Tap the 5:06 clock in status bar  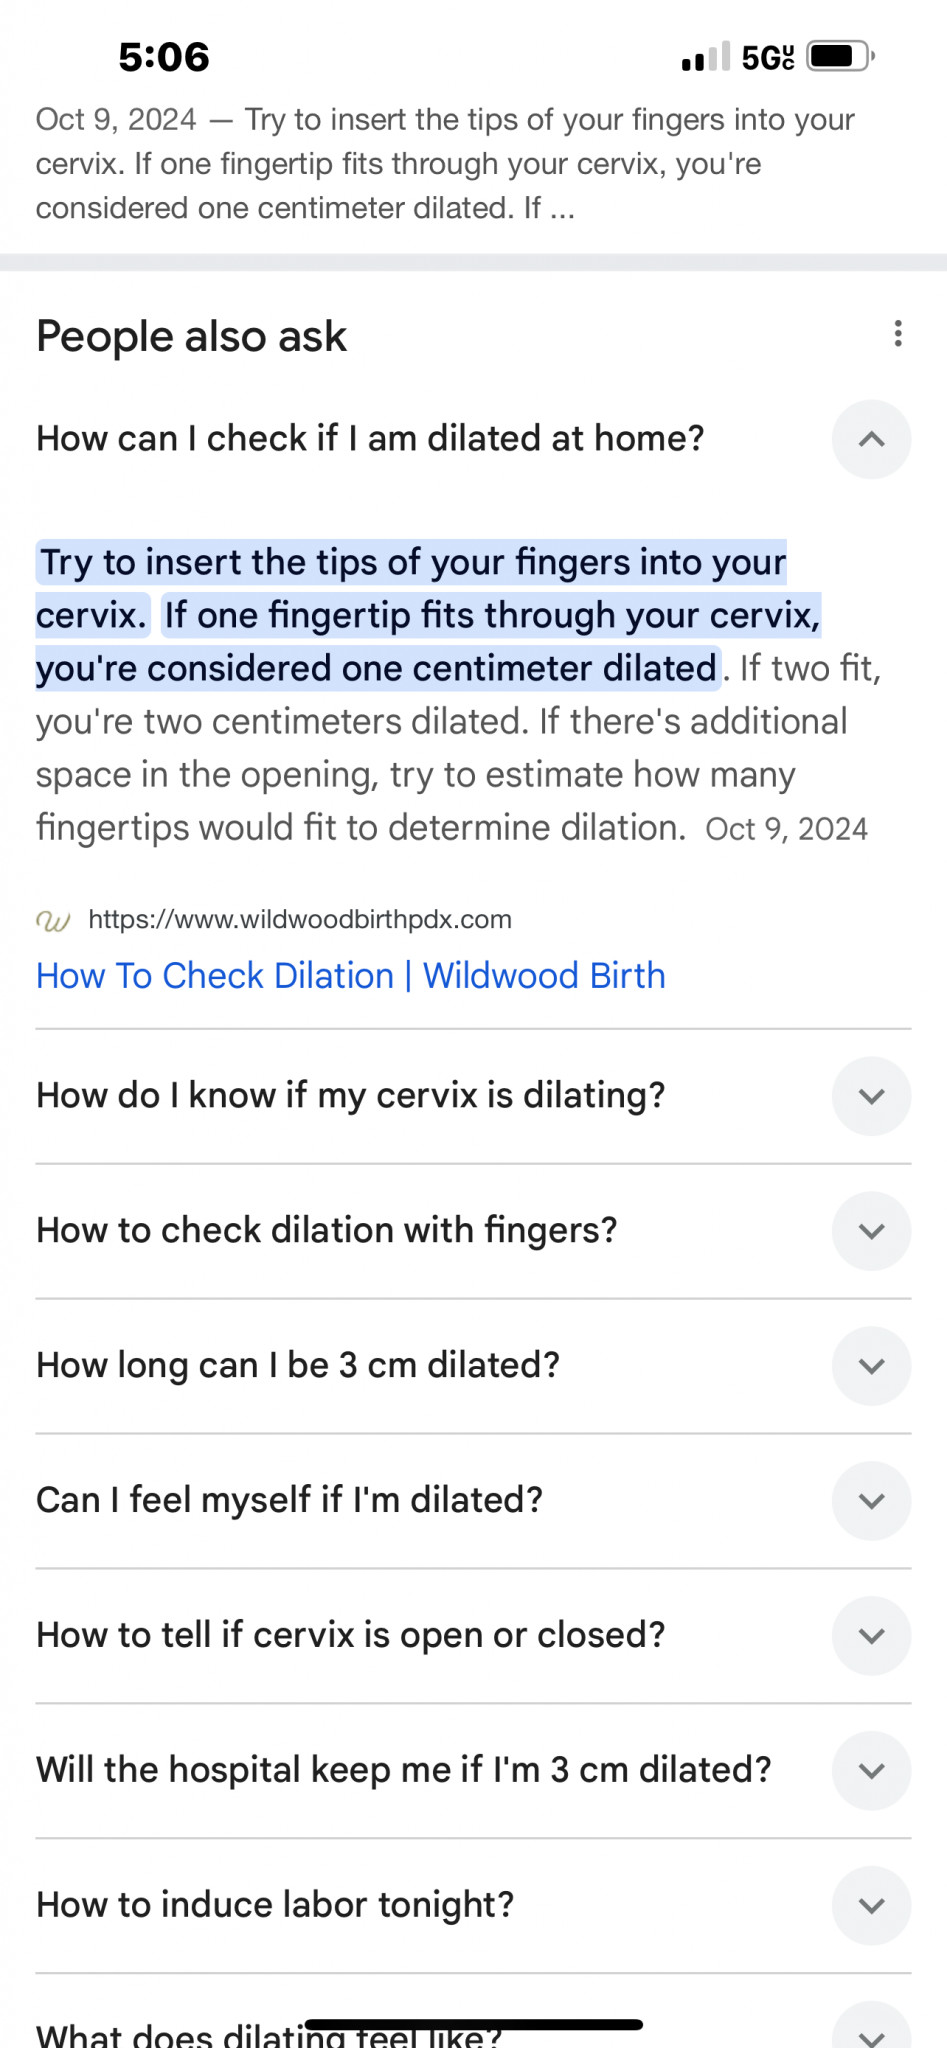(x=164, y=57)
